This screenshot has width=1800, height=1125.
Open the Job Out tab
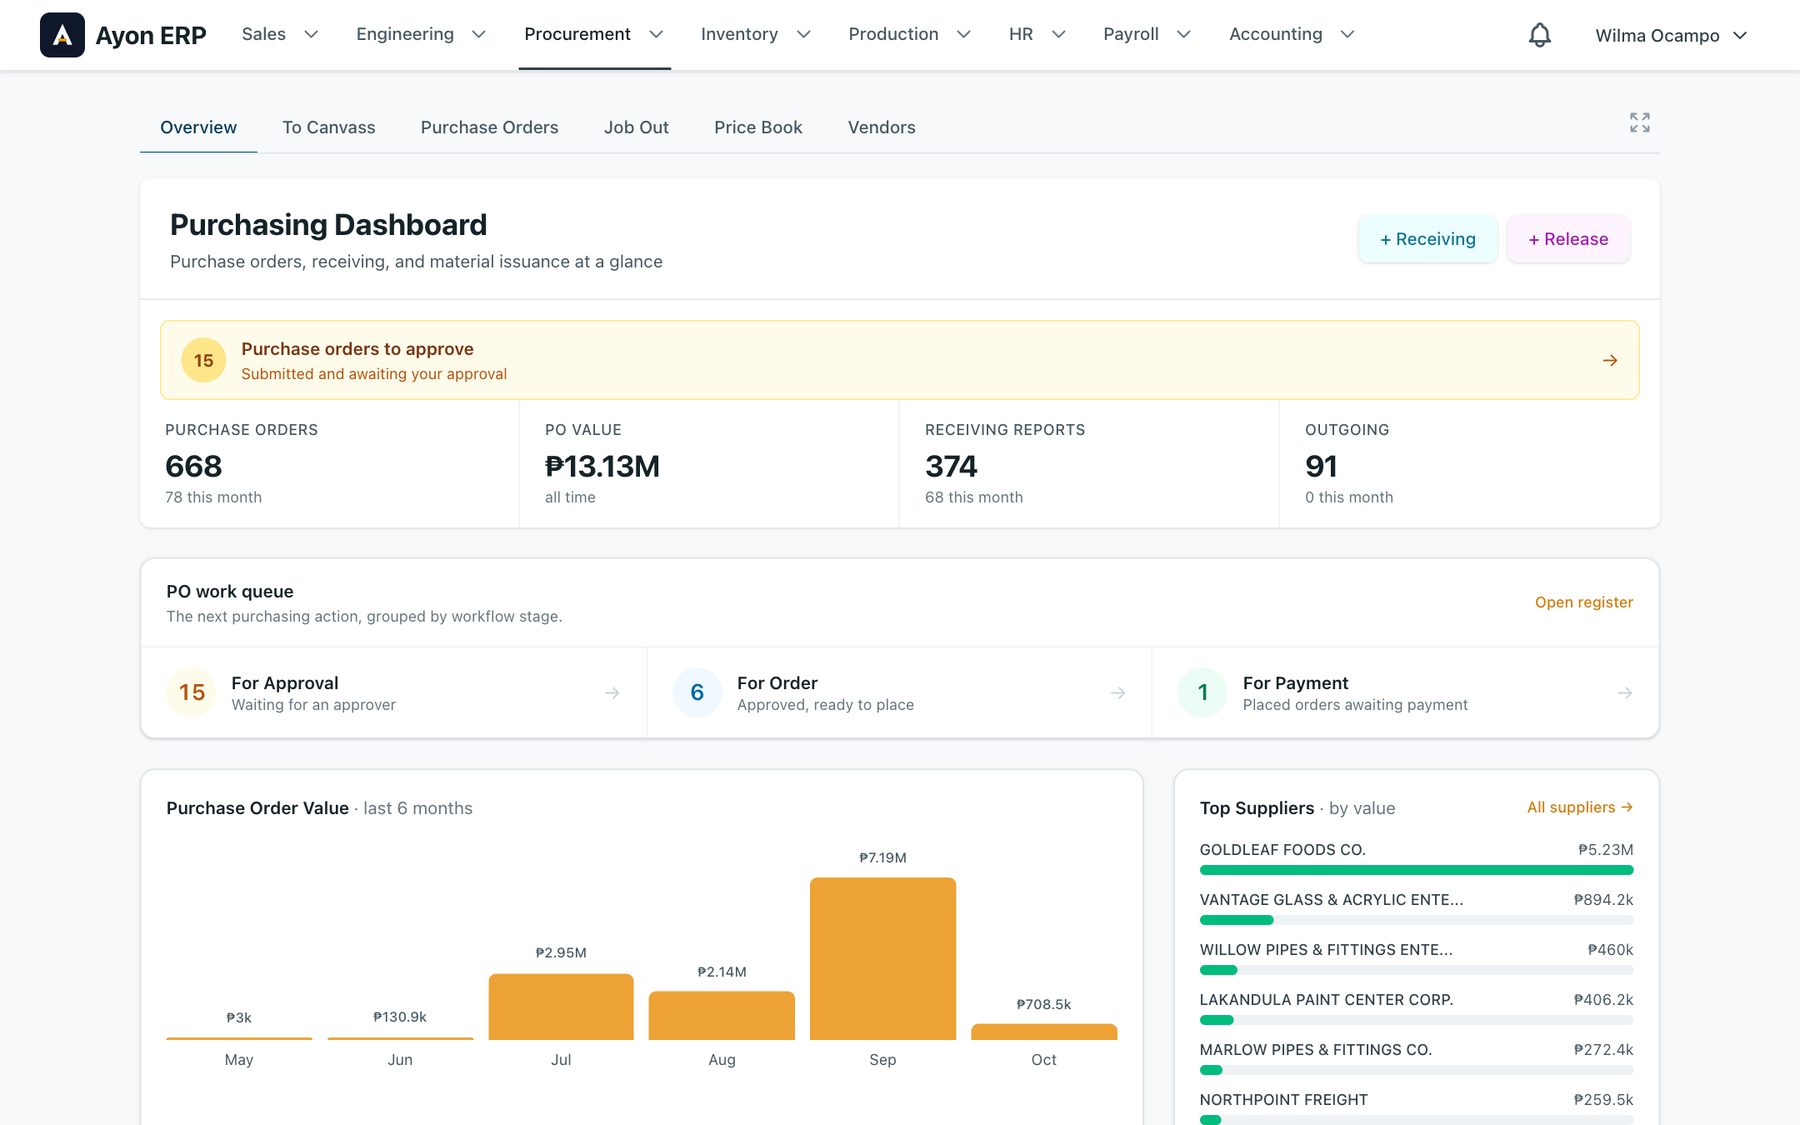pos(636,127)
